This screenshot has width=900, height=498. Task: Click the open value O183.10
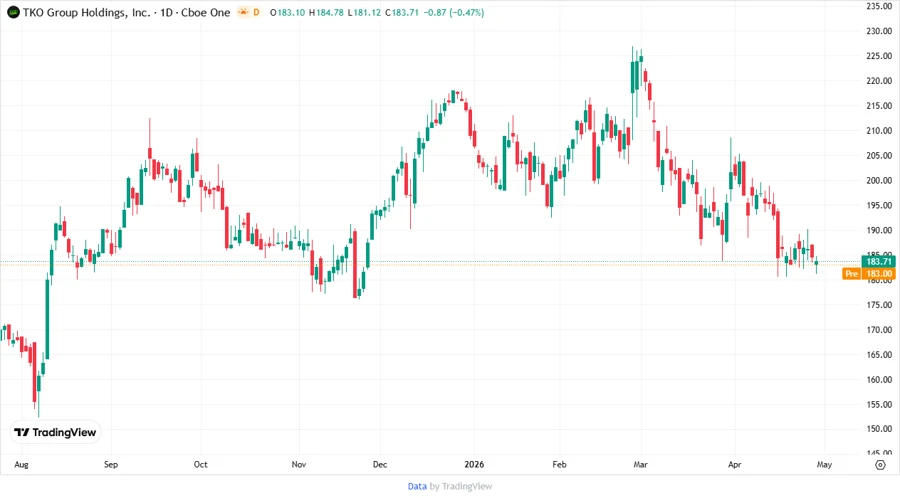[x=288, y=12]
